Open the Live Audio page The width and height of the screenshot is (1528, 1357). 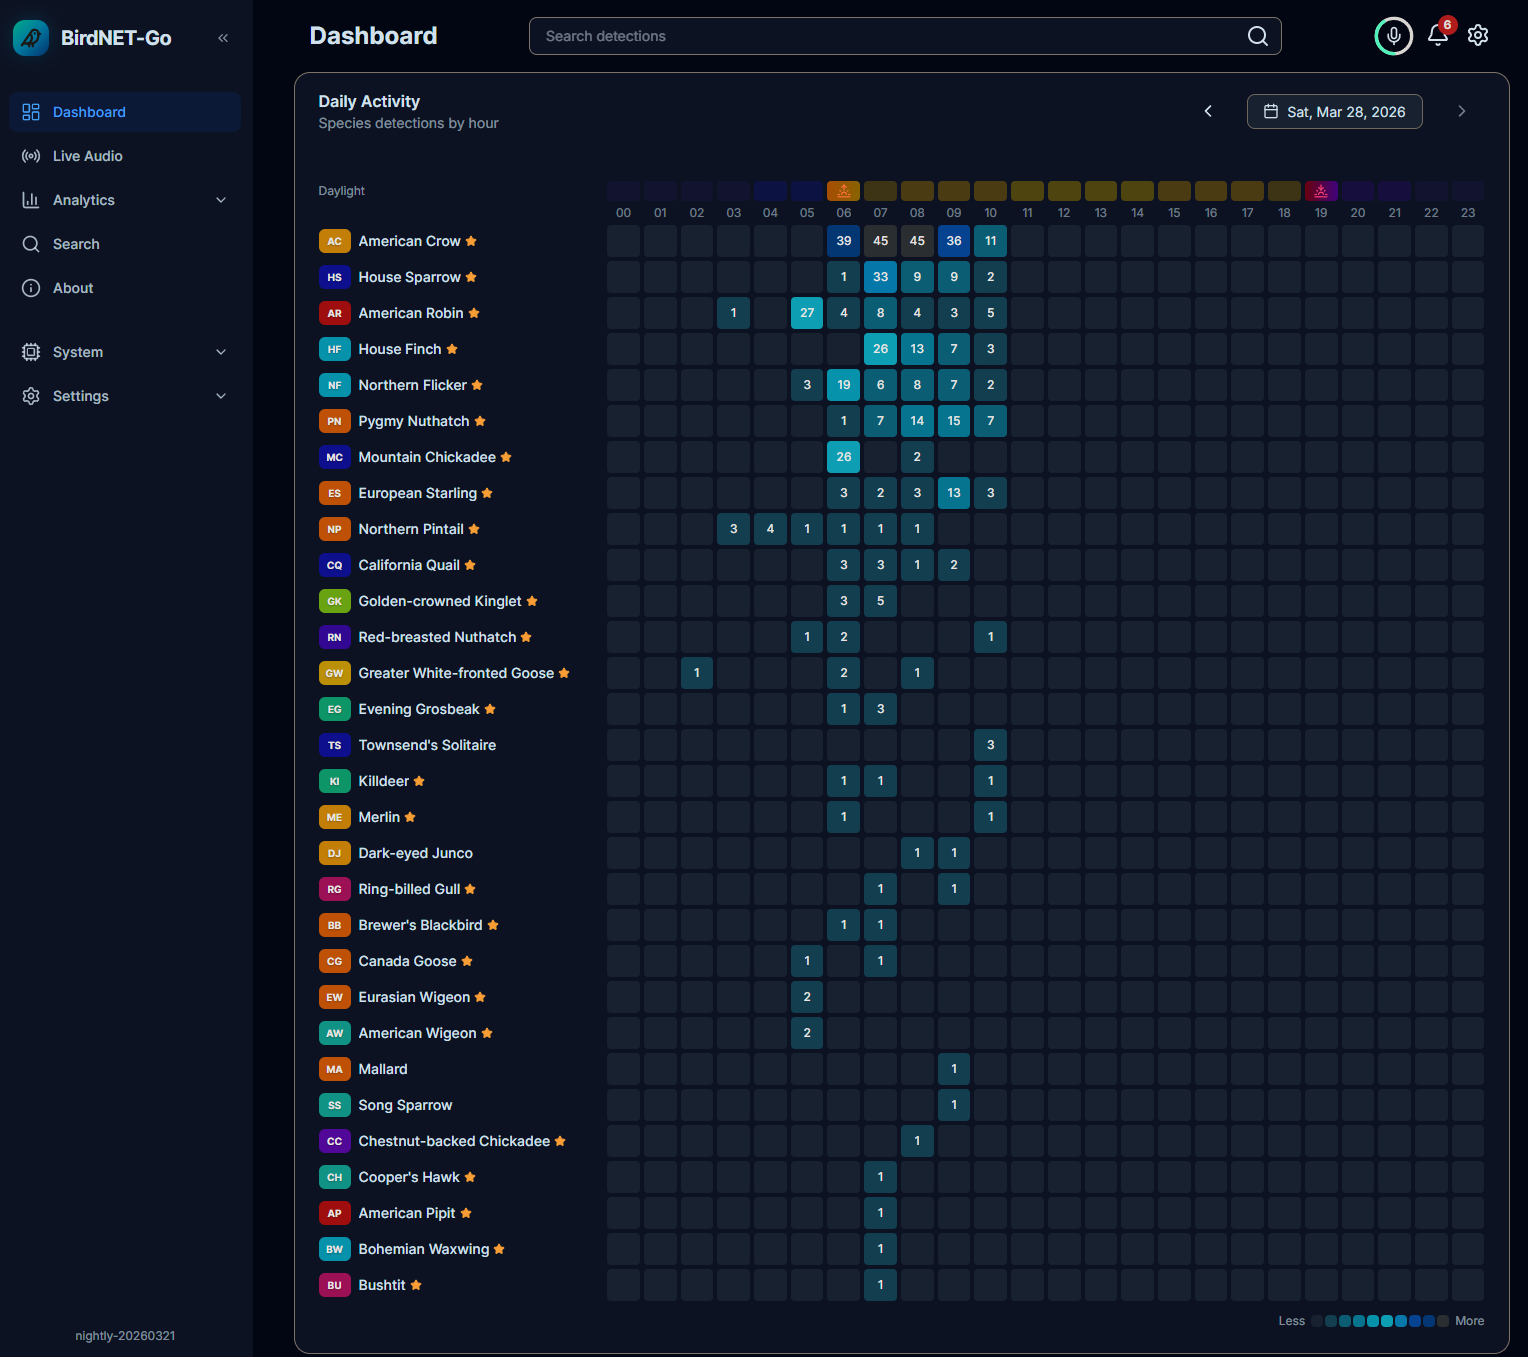(88, 156)
